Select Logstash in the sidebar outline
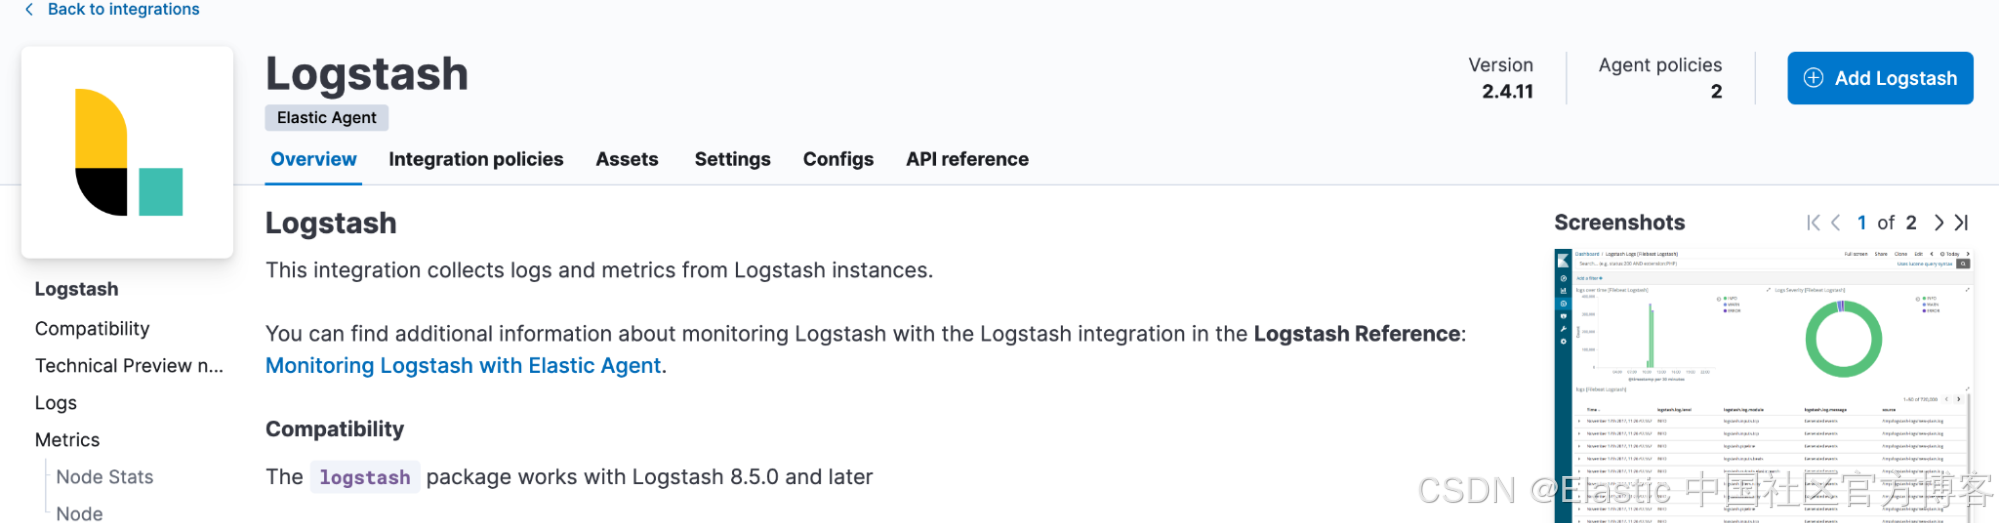Screen dimensions: 1999x524 point(77,289)
